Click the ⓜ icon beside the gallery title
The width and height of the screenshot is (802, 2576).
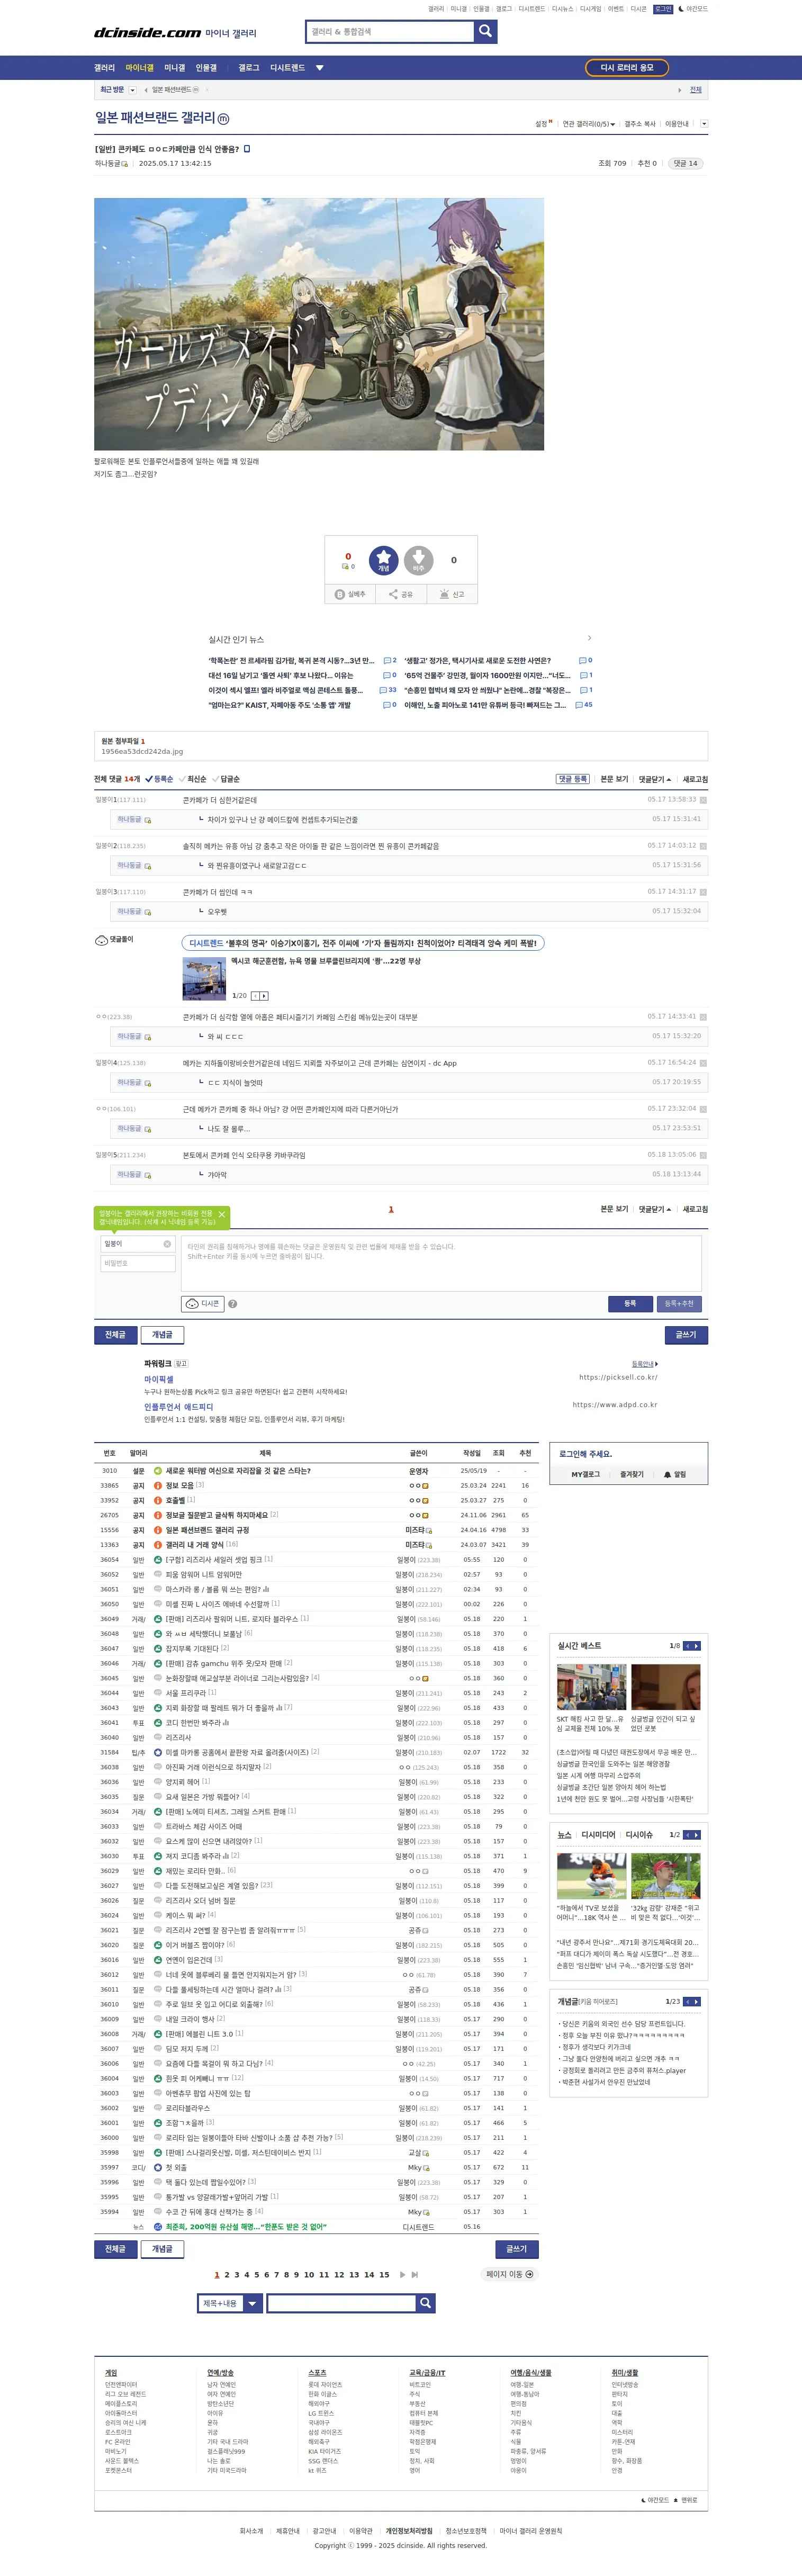point(223,119)
